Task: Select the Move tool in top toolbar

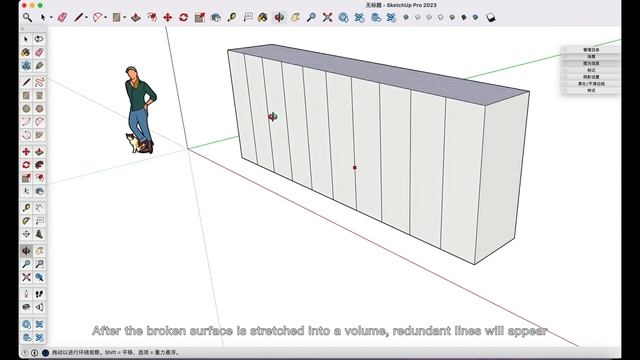Action: coord(167,17)
